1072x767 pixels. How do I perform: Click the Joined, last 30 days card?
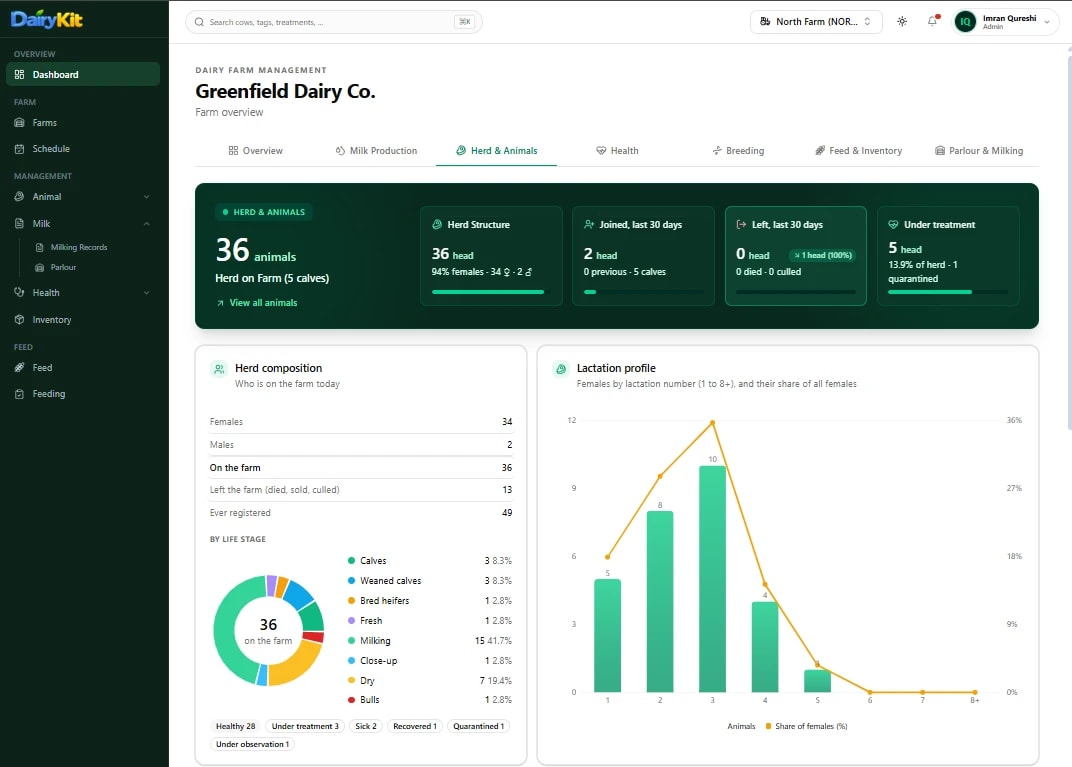643,256
